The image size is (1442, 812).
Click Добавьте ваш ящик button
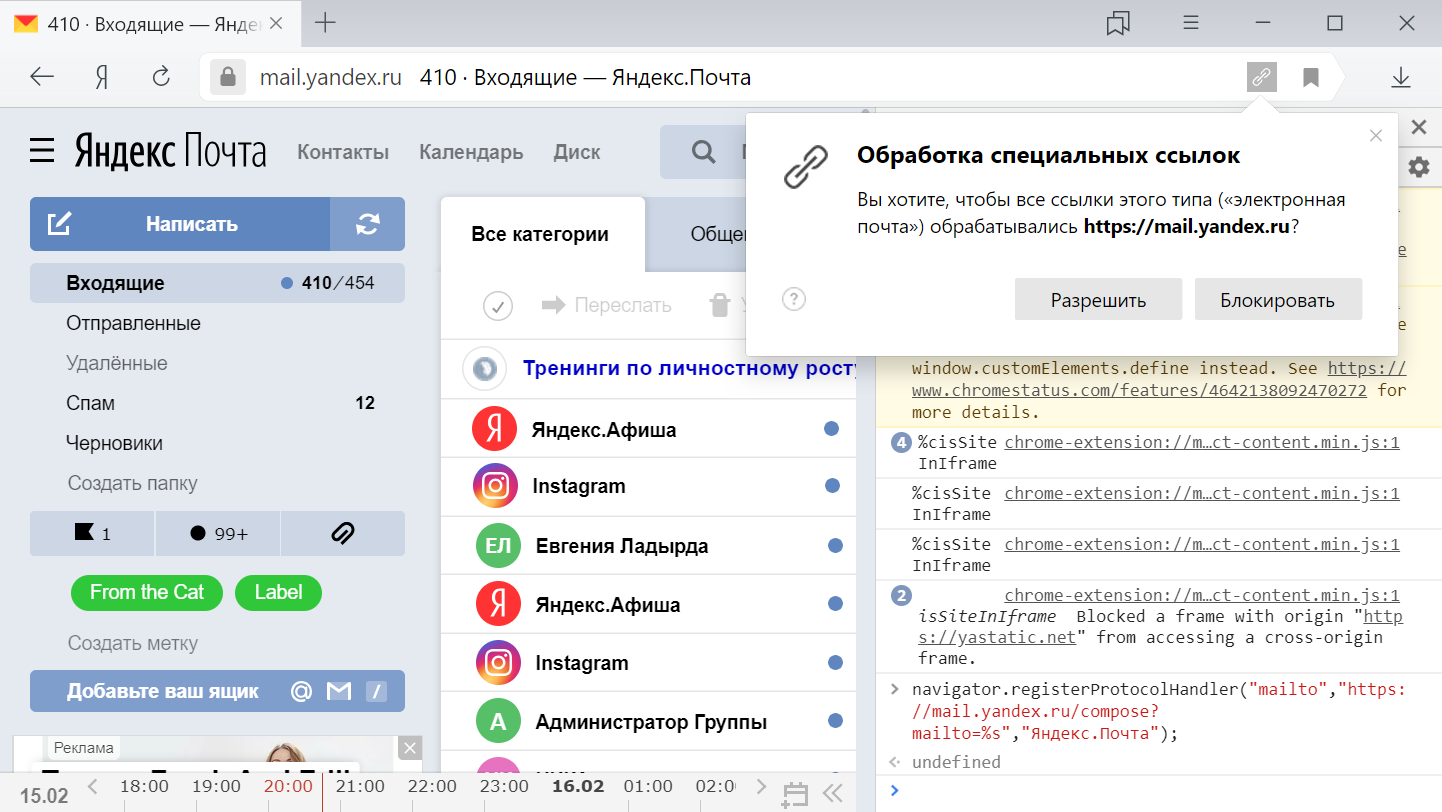[x=217, y=691]
